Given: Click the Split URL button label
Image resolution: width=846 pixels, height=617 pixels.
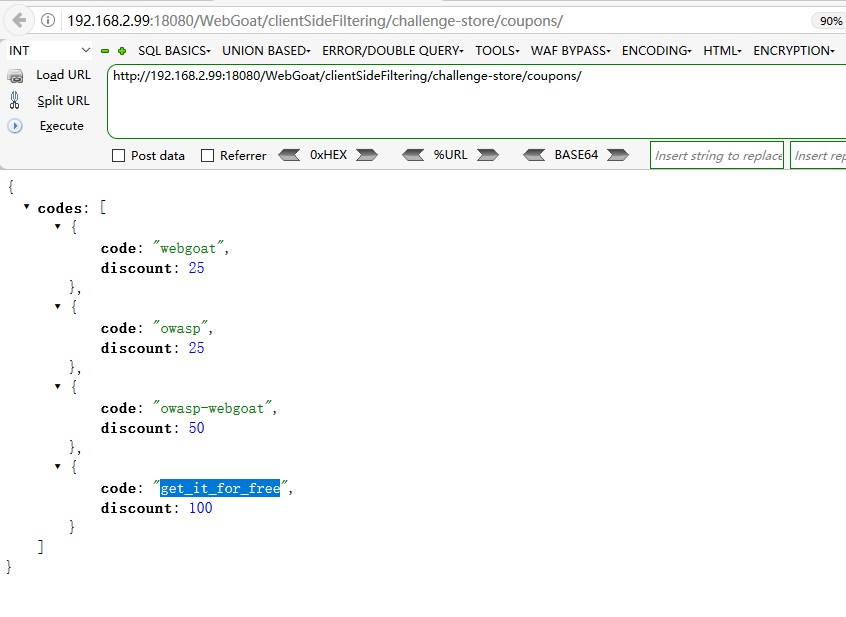Looking at the screenshot, I should point(64,101).
